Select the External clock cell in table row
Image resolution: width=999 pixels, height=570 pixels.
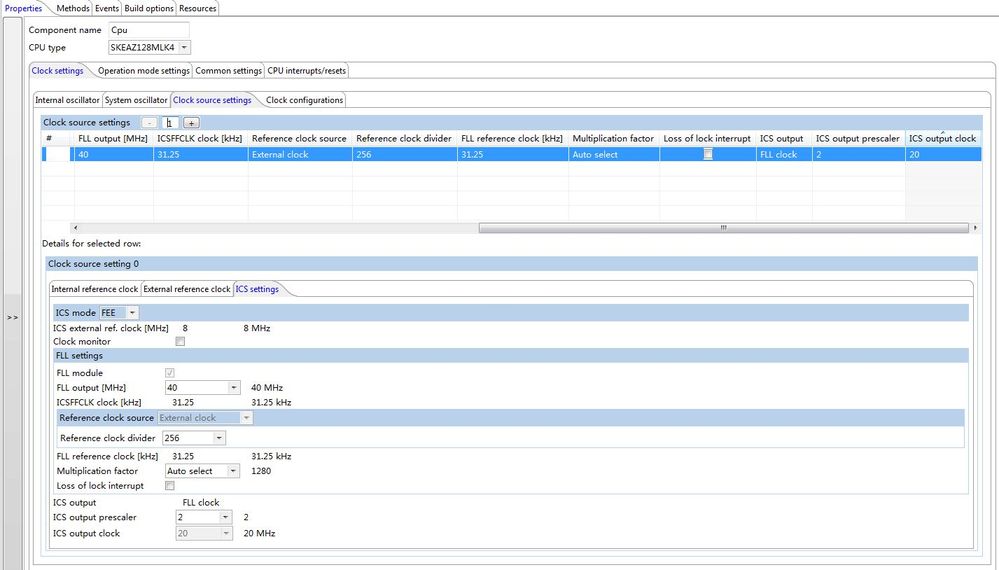[x=299, y=154]
